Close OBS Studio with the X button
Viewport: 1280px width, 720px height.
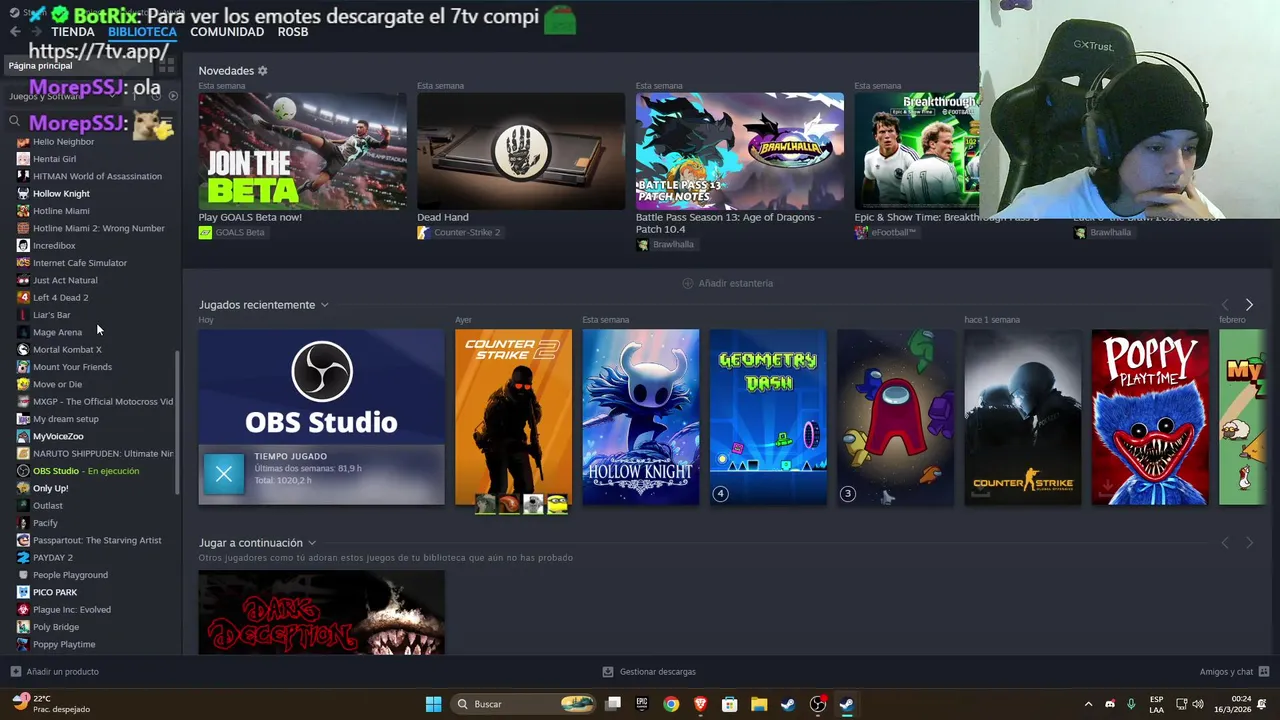pos(223,475)
